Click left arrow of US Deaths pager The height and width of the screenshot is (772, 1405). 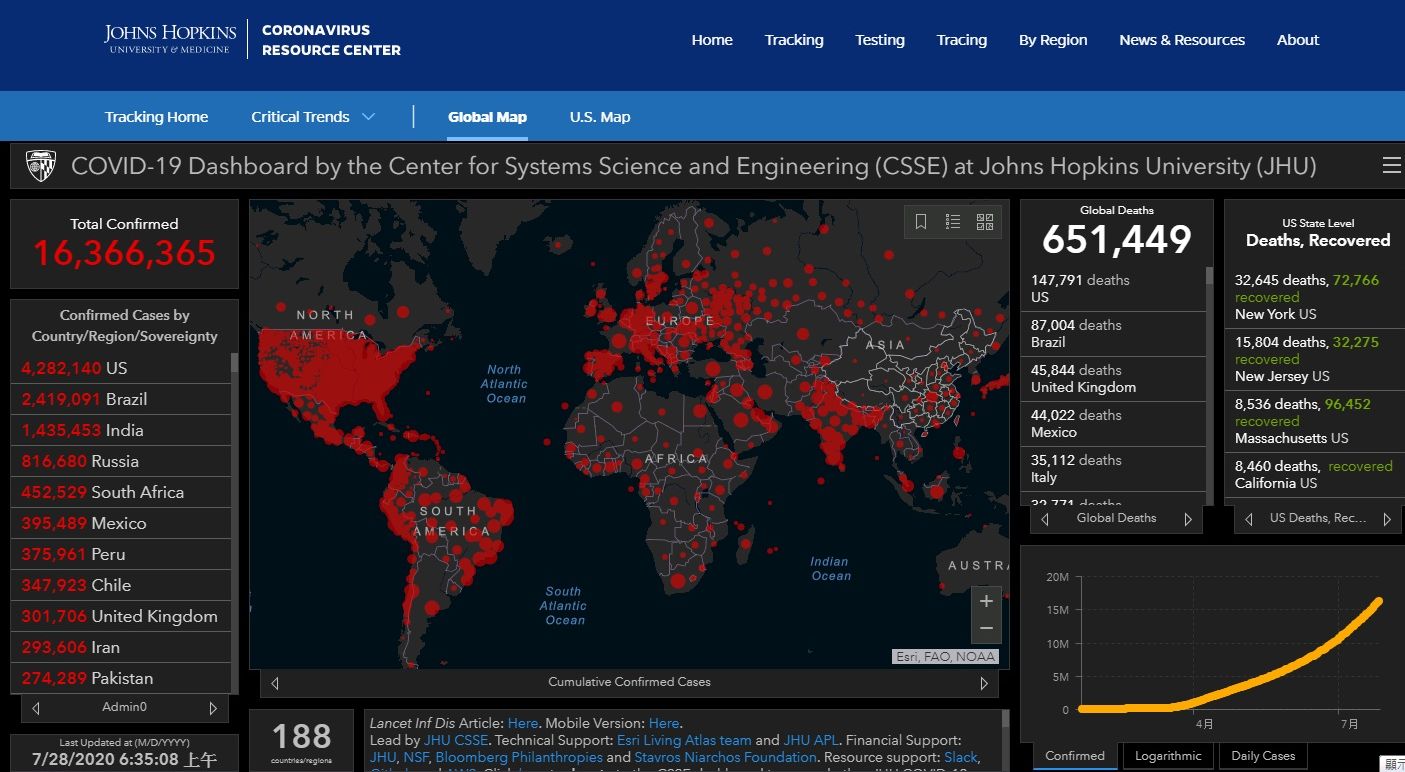1248,519
